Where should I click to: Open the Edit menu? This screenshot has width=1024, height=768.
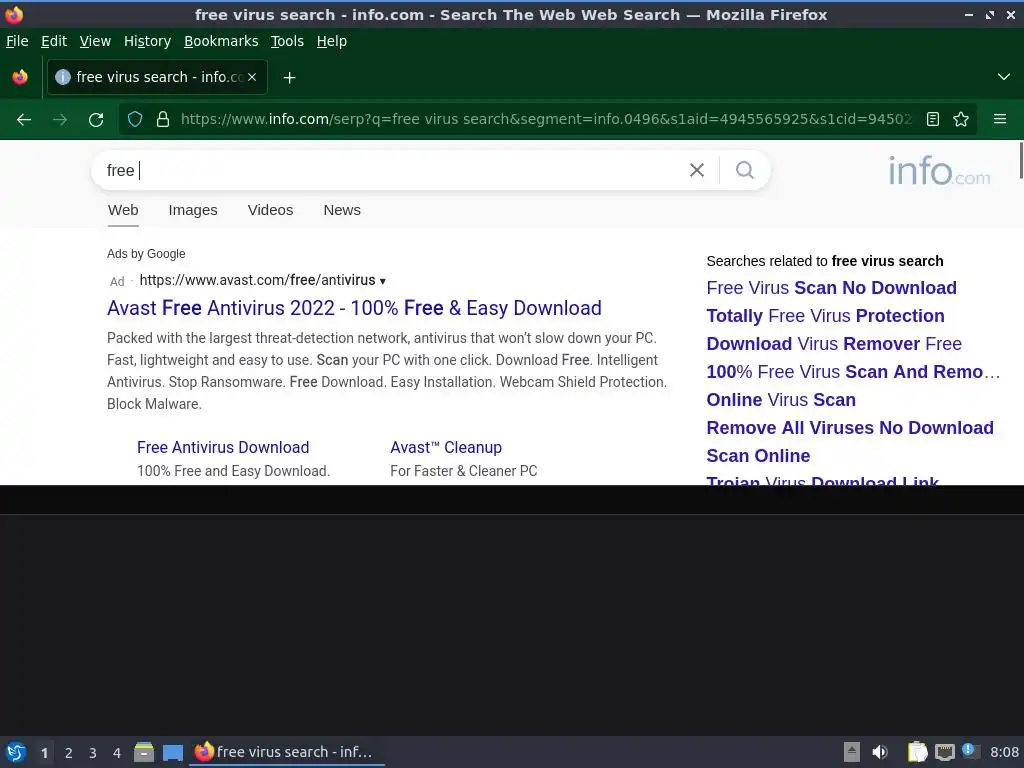coord(54,41)
